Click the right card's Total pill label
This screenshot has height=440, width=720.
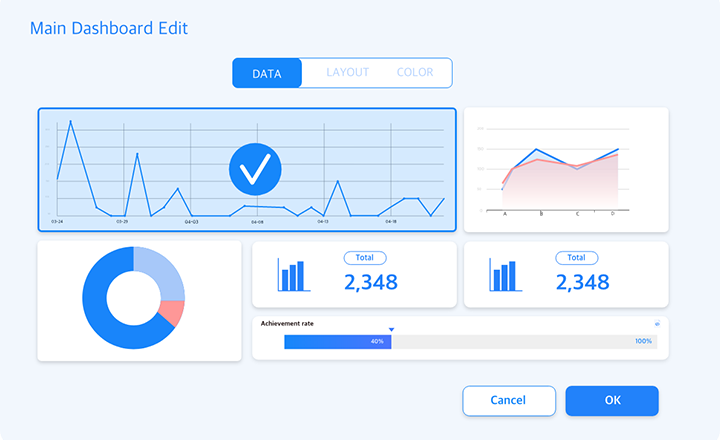[576, 258]
